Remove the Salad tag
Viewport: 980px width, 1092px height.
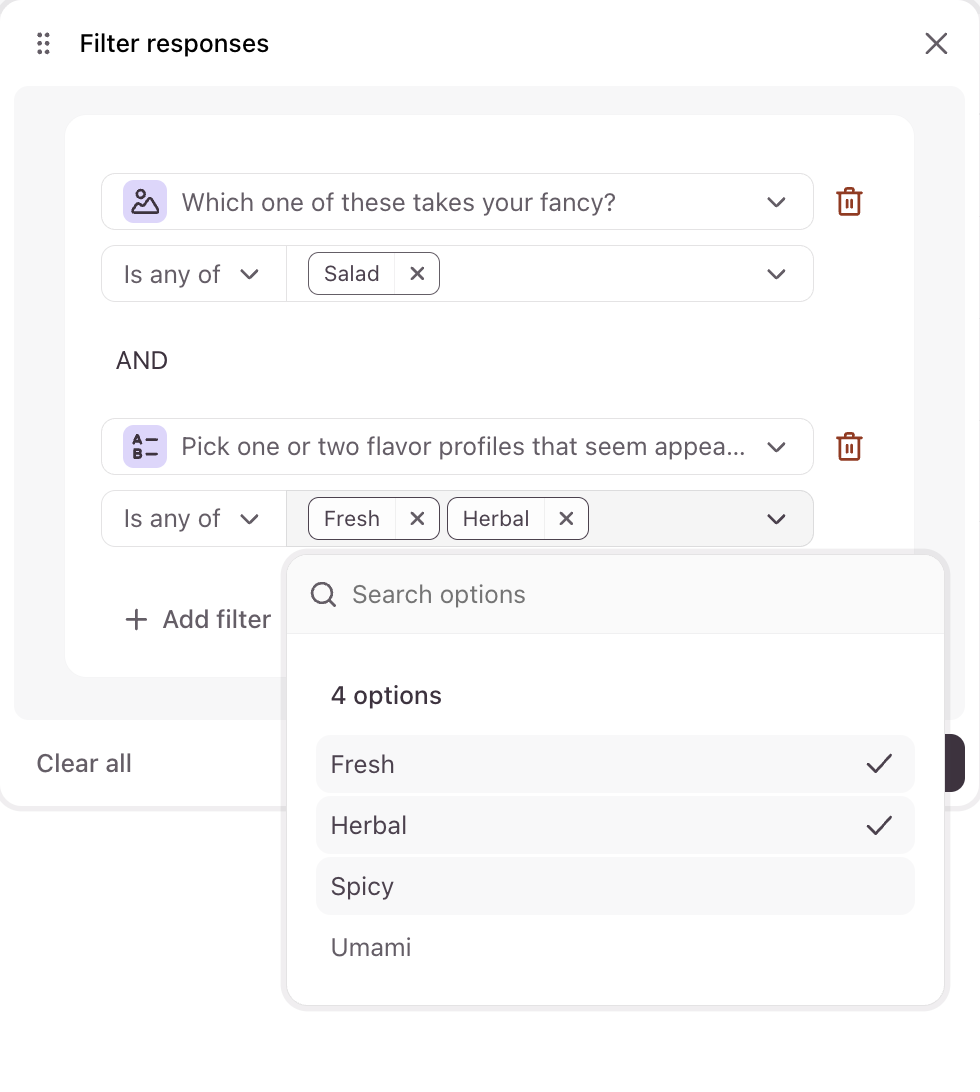(x=417, y=274)
